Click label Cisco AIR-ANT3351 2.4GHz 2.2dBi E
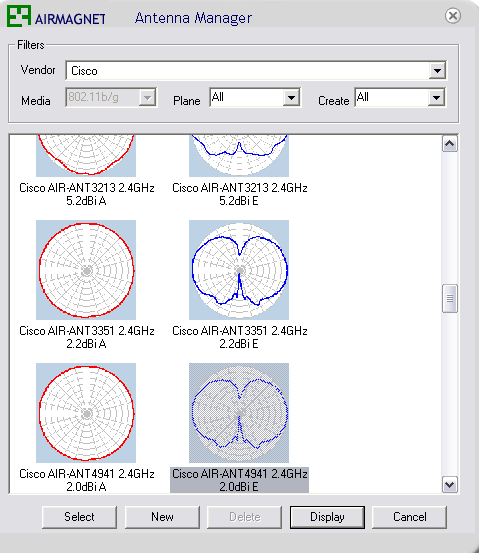Viewport: 479px width, 553px height. [240, 337]
